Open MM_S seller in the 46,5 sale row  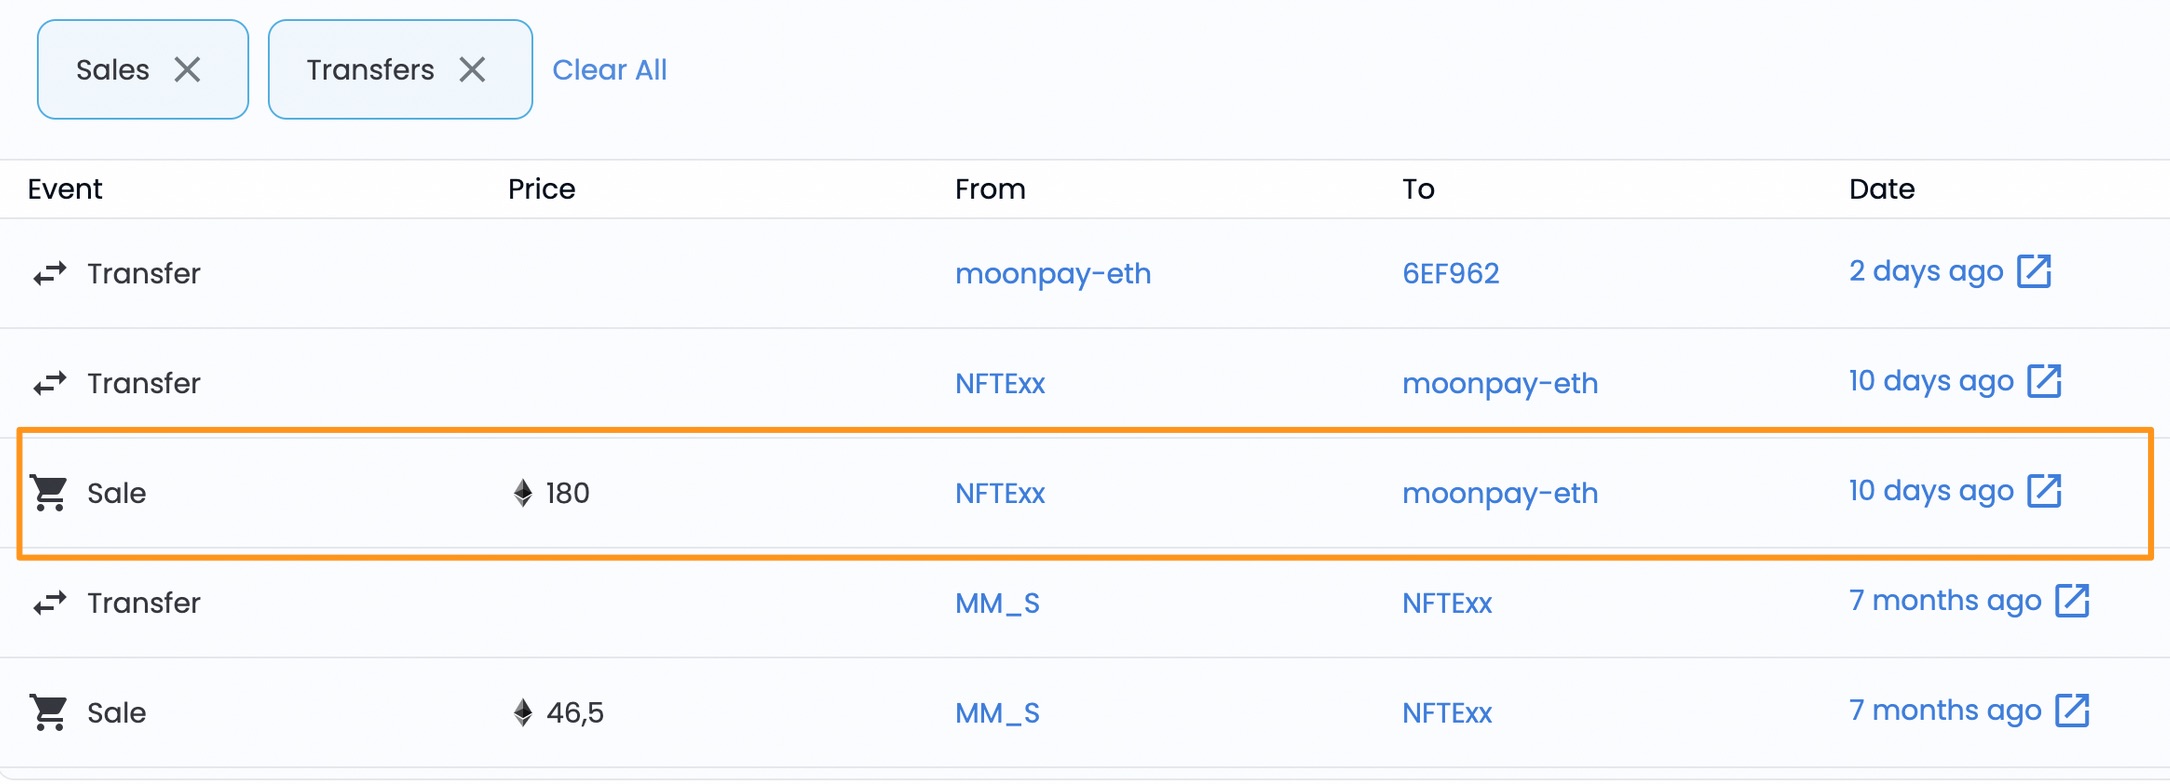click(x=997, y=714)
